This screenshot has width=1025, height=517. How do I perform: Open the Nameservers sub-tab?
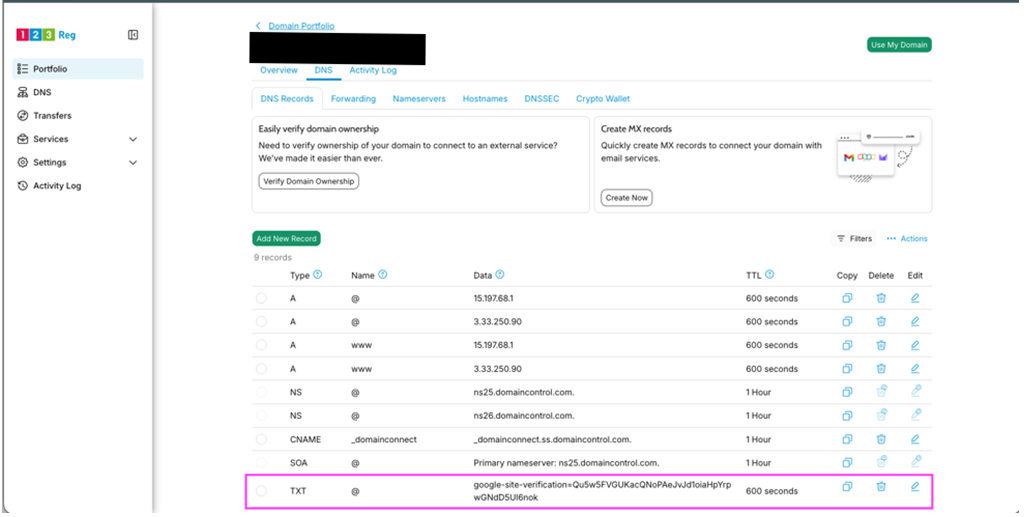click(419, 99)
